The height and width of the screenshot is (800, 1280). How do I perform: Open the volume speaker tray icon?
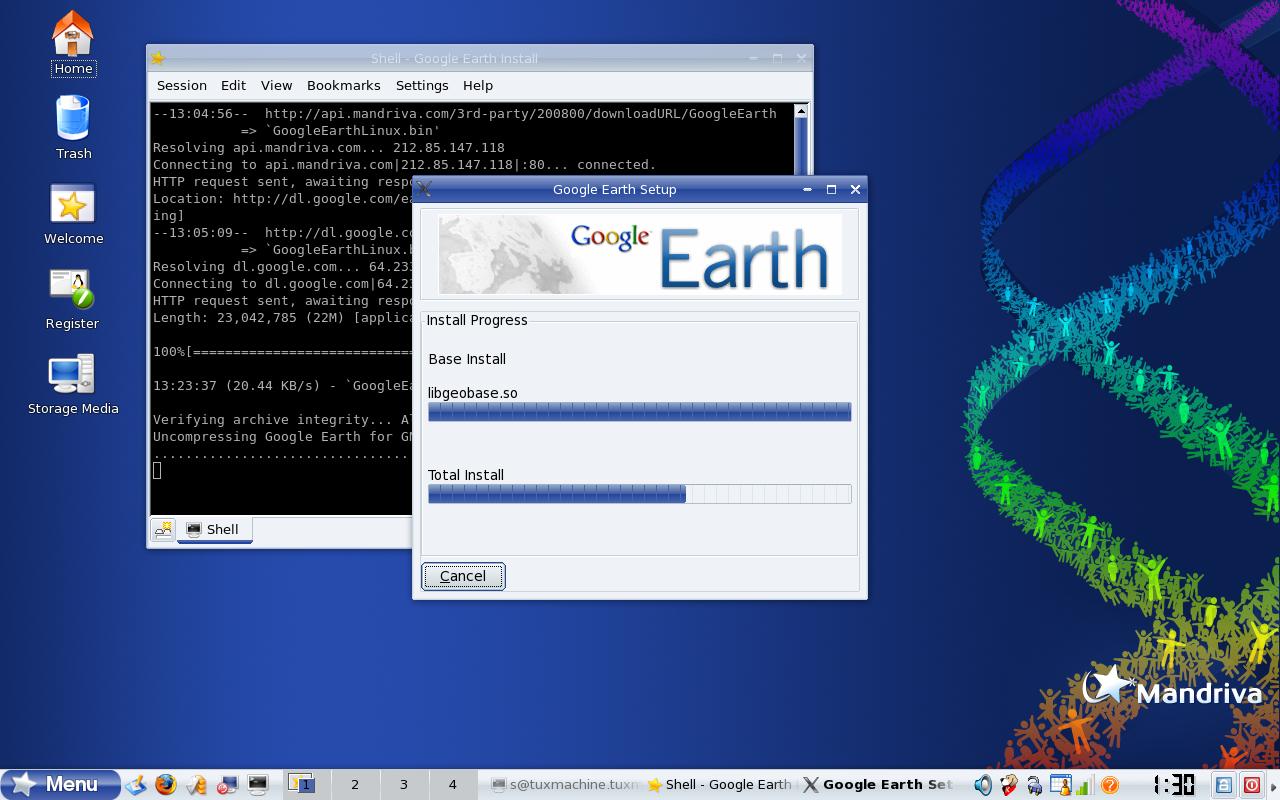click(984, 785)
